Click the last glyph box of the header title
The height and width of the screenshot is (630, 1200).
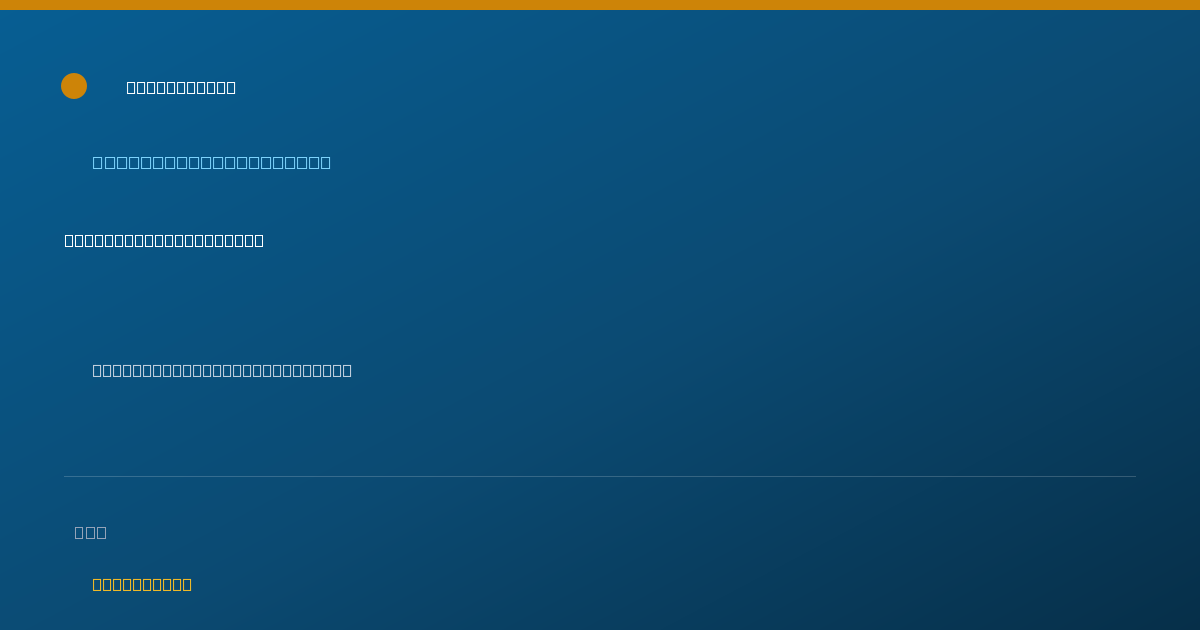click(x=231, y=87)
